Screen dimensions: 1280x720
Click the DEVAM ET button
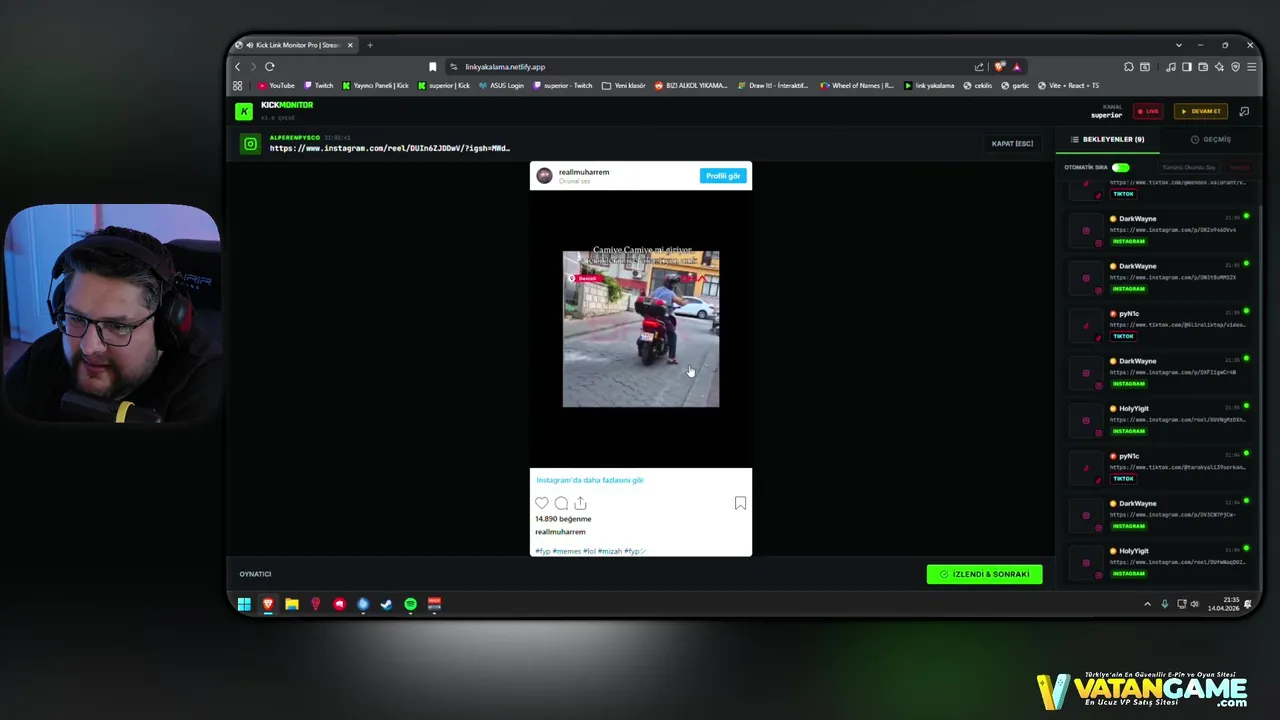point(1201,111)
